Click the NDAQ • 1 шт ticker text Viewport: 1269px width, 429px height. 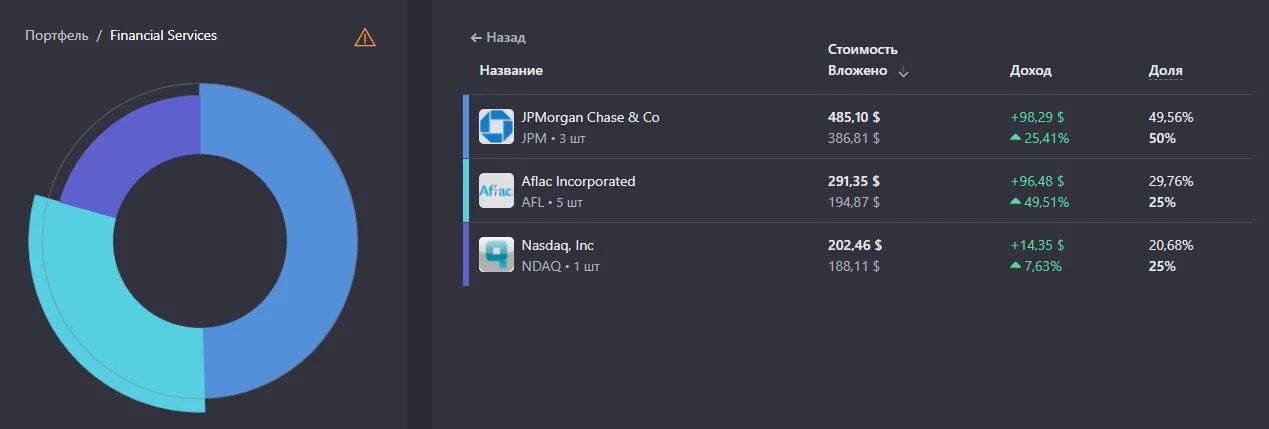point(561,266)
